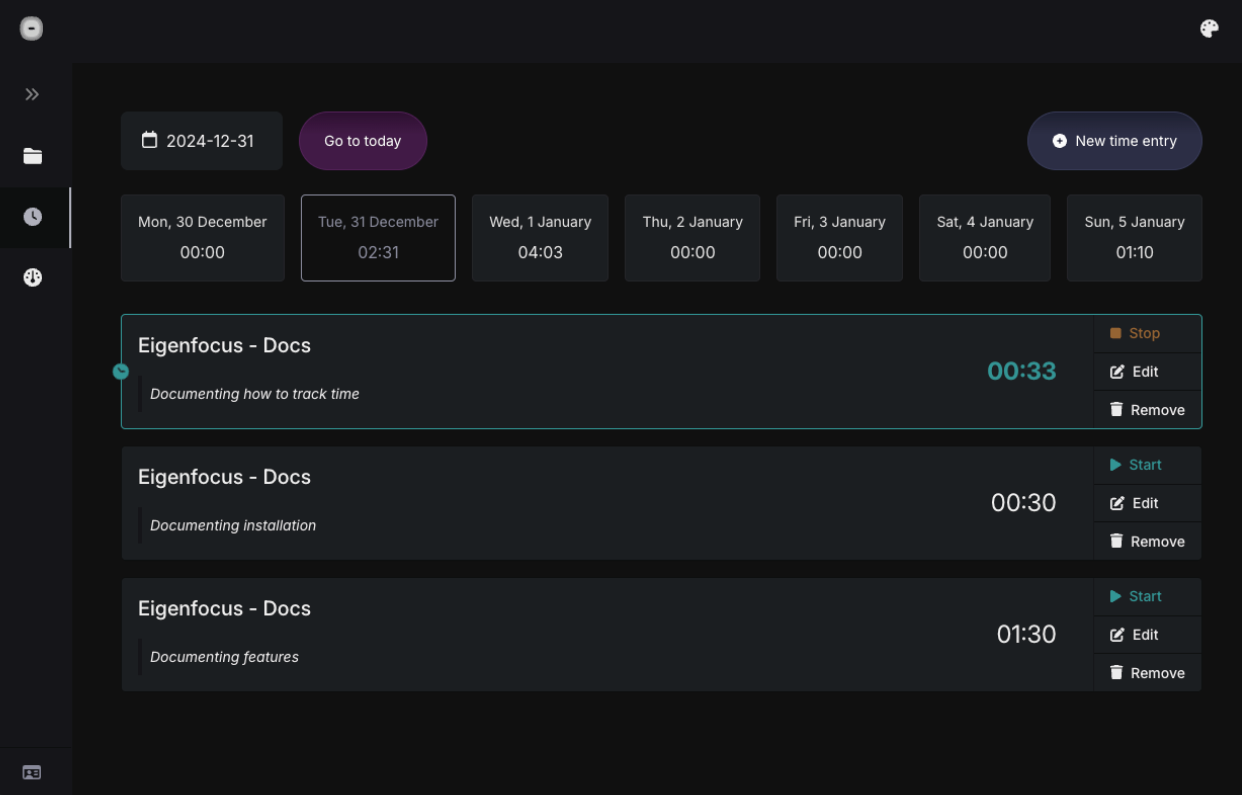Image resolution: width=1242 pixels, height=795 pixels.
Task: Click the teal progress indicator dot on the active entry
Action: [x=121, y=370]
